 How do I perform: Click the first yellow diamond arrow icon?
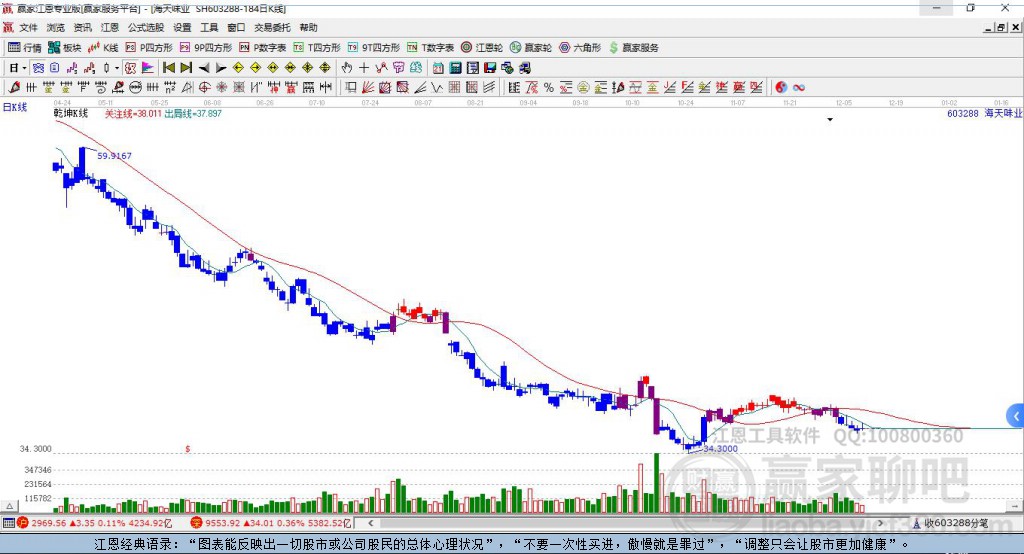pos(238,68)
